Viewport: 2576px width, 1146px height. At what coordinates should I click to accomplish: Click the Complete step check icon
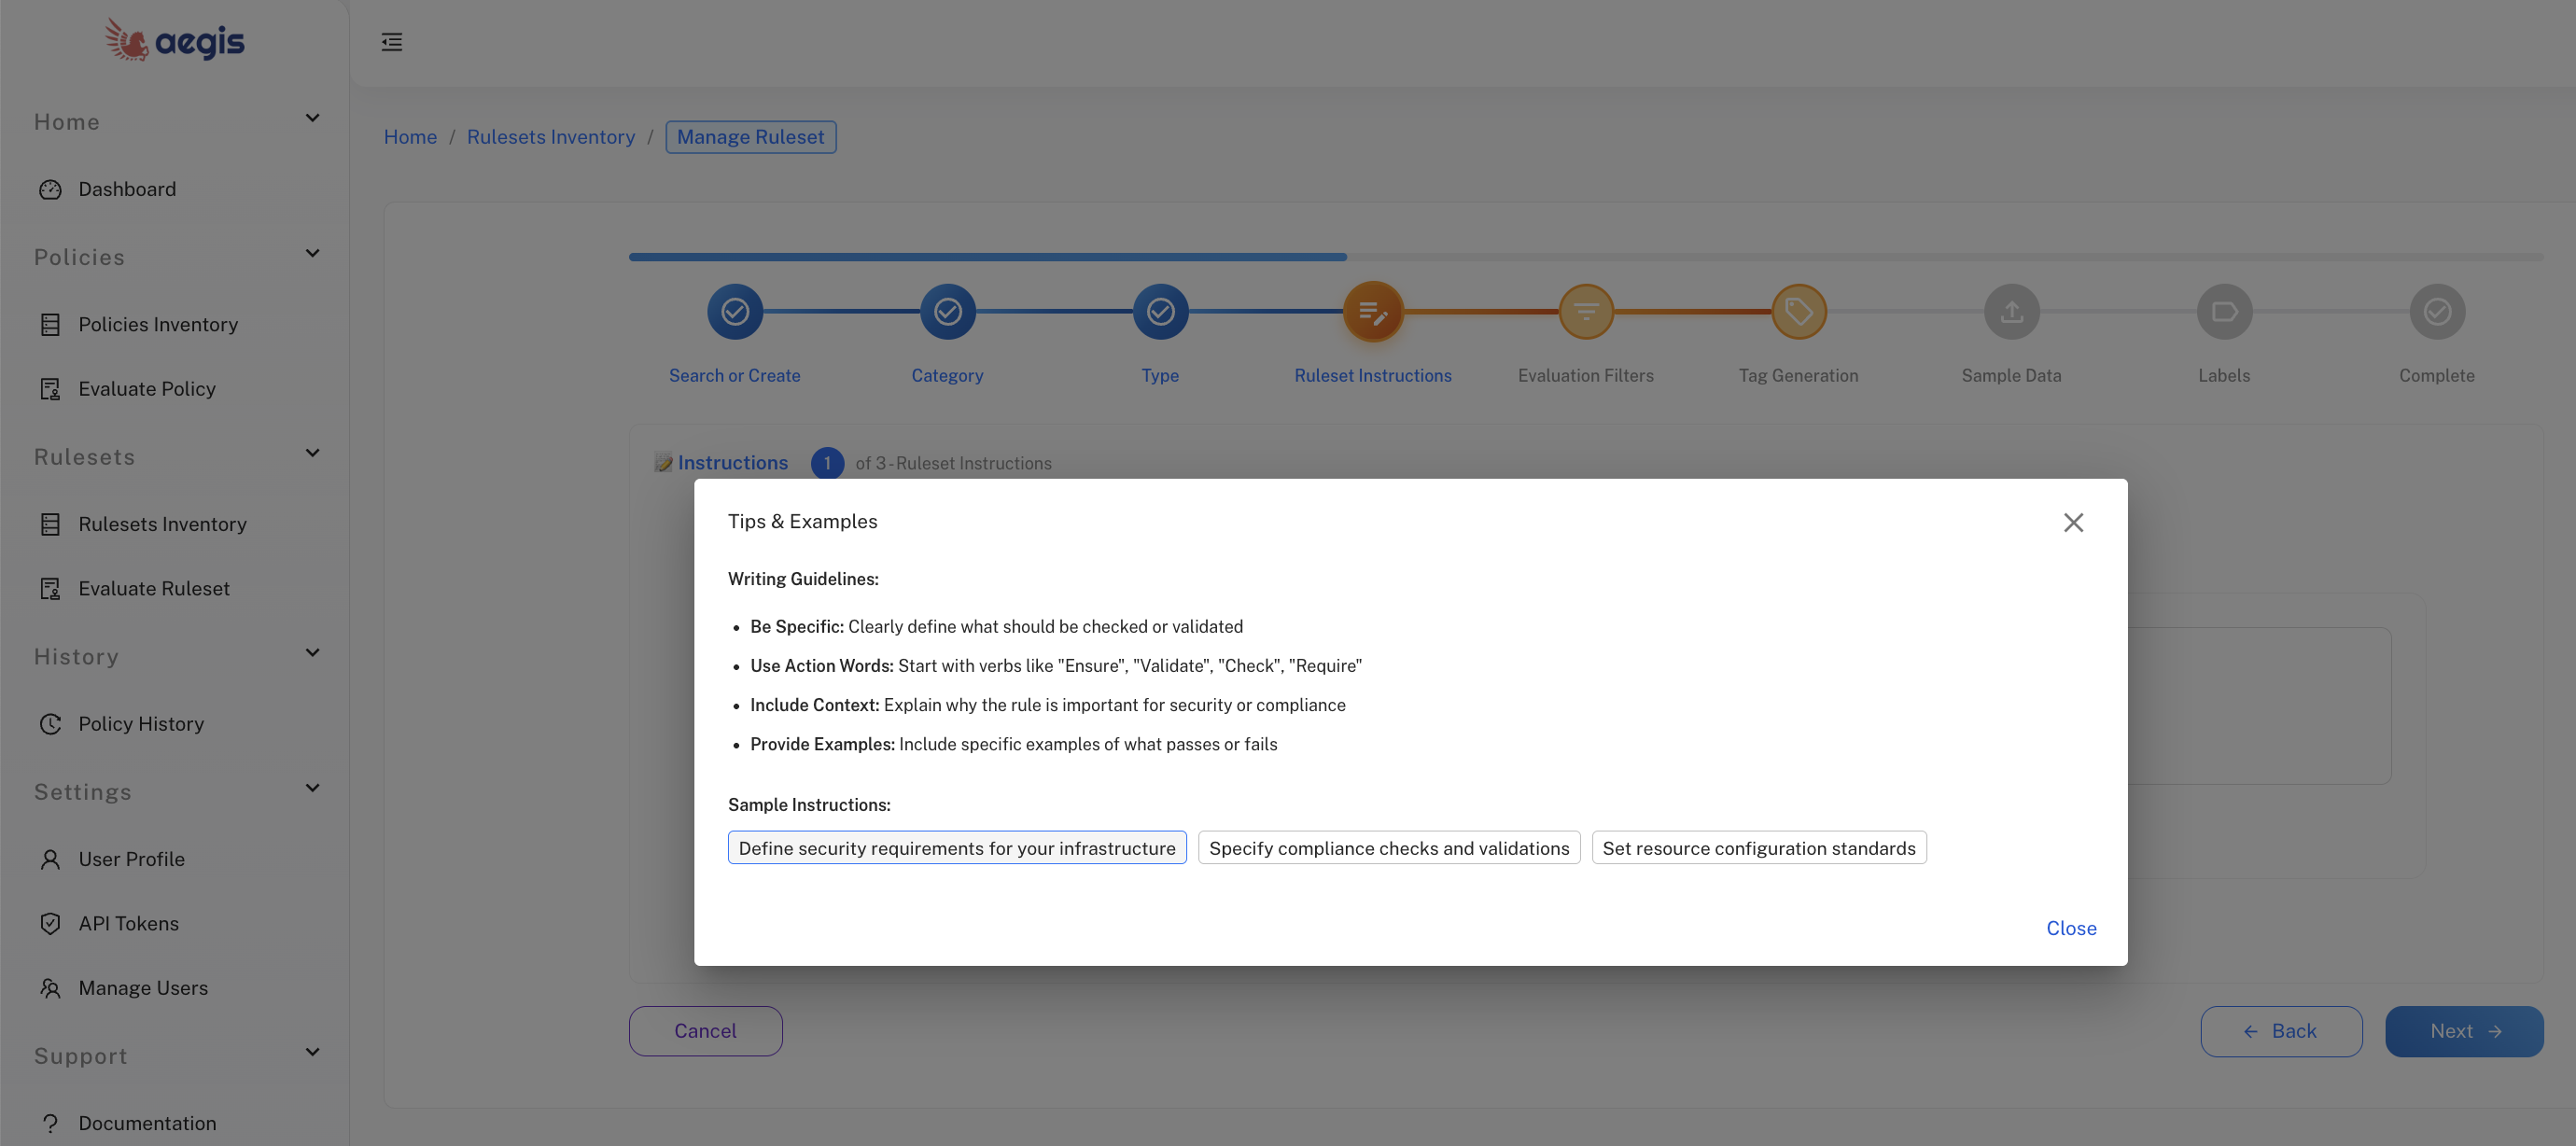pos(2437,312)
